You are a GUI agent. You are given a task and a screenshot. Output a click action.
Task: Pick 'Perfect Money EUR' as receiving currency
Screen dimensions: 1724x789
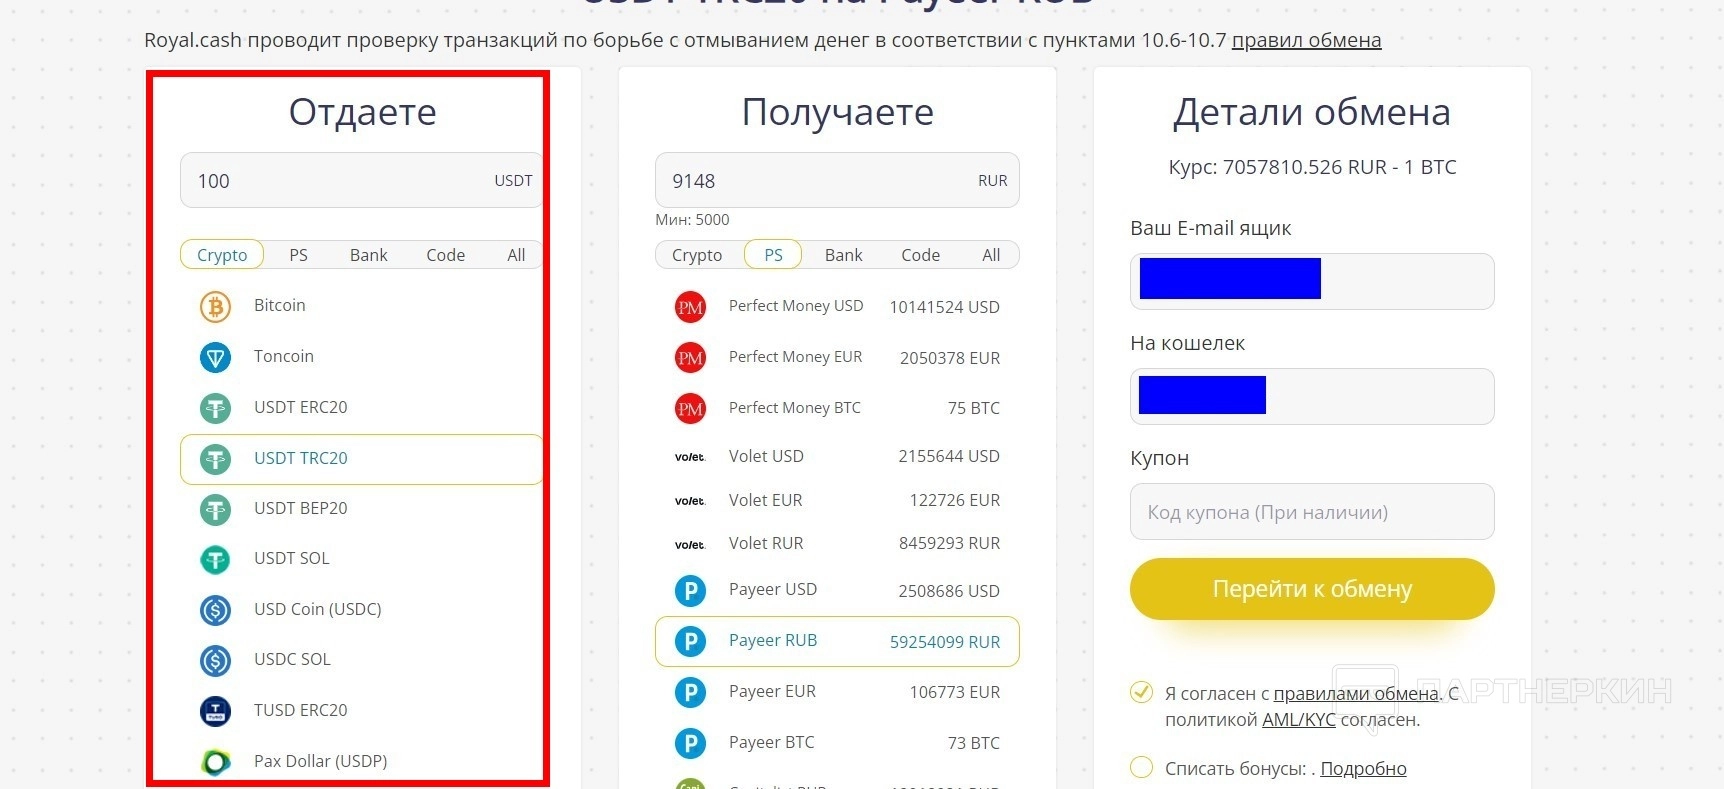[x=837, y=358]
